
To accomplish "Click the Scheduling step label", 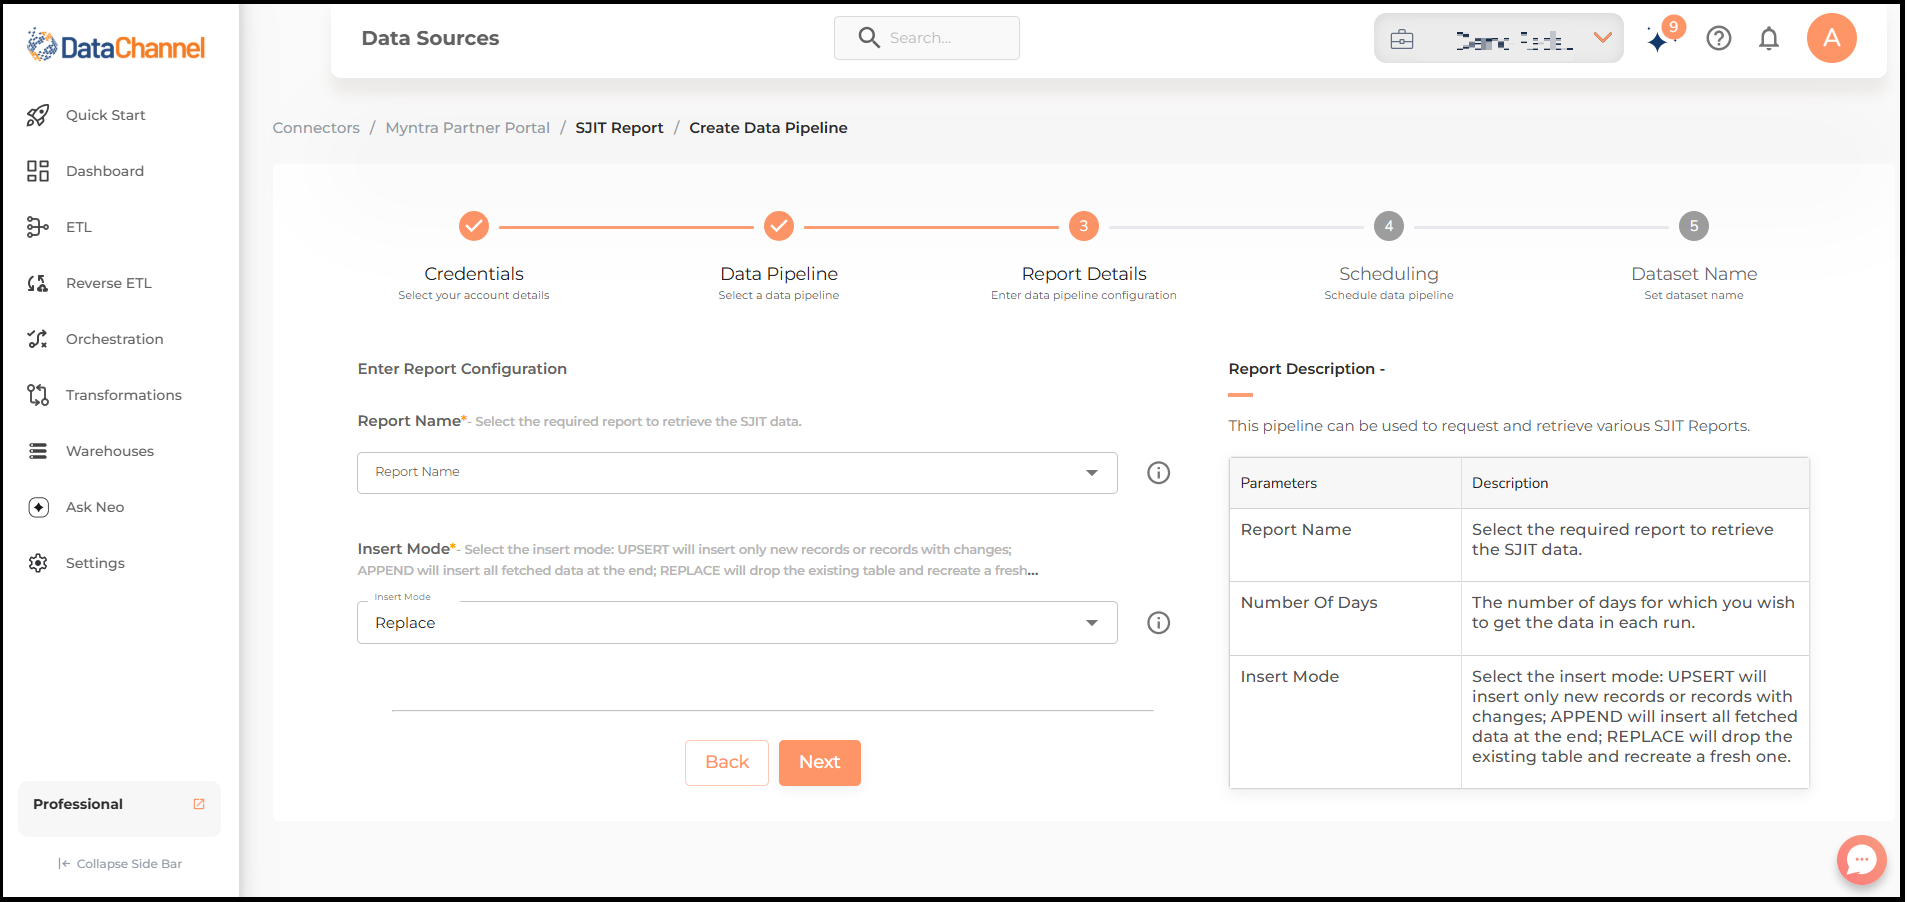I will tap(1389, 274).
